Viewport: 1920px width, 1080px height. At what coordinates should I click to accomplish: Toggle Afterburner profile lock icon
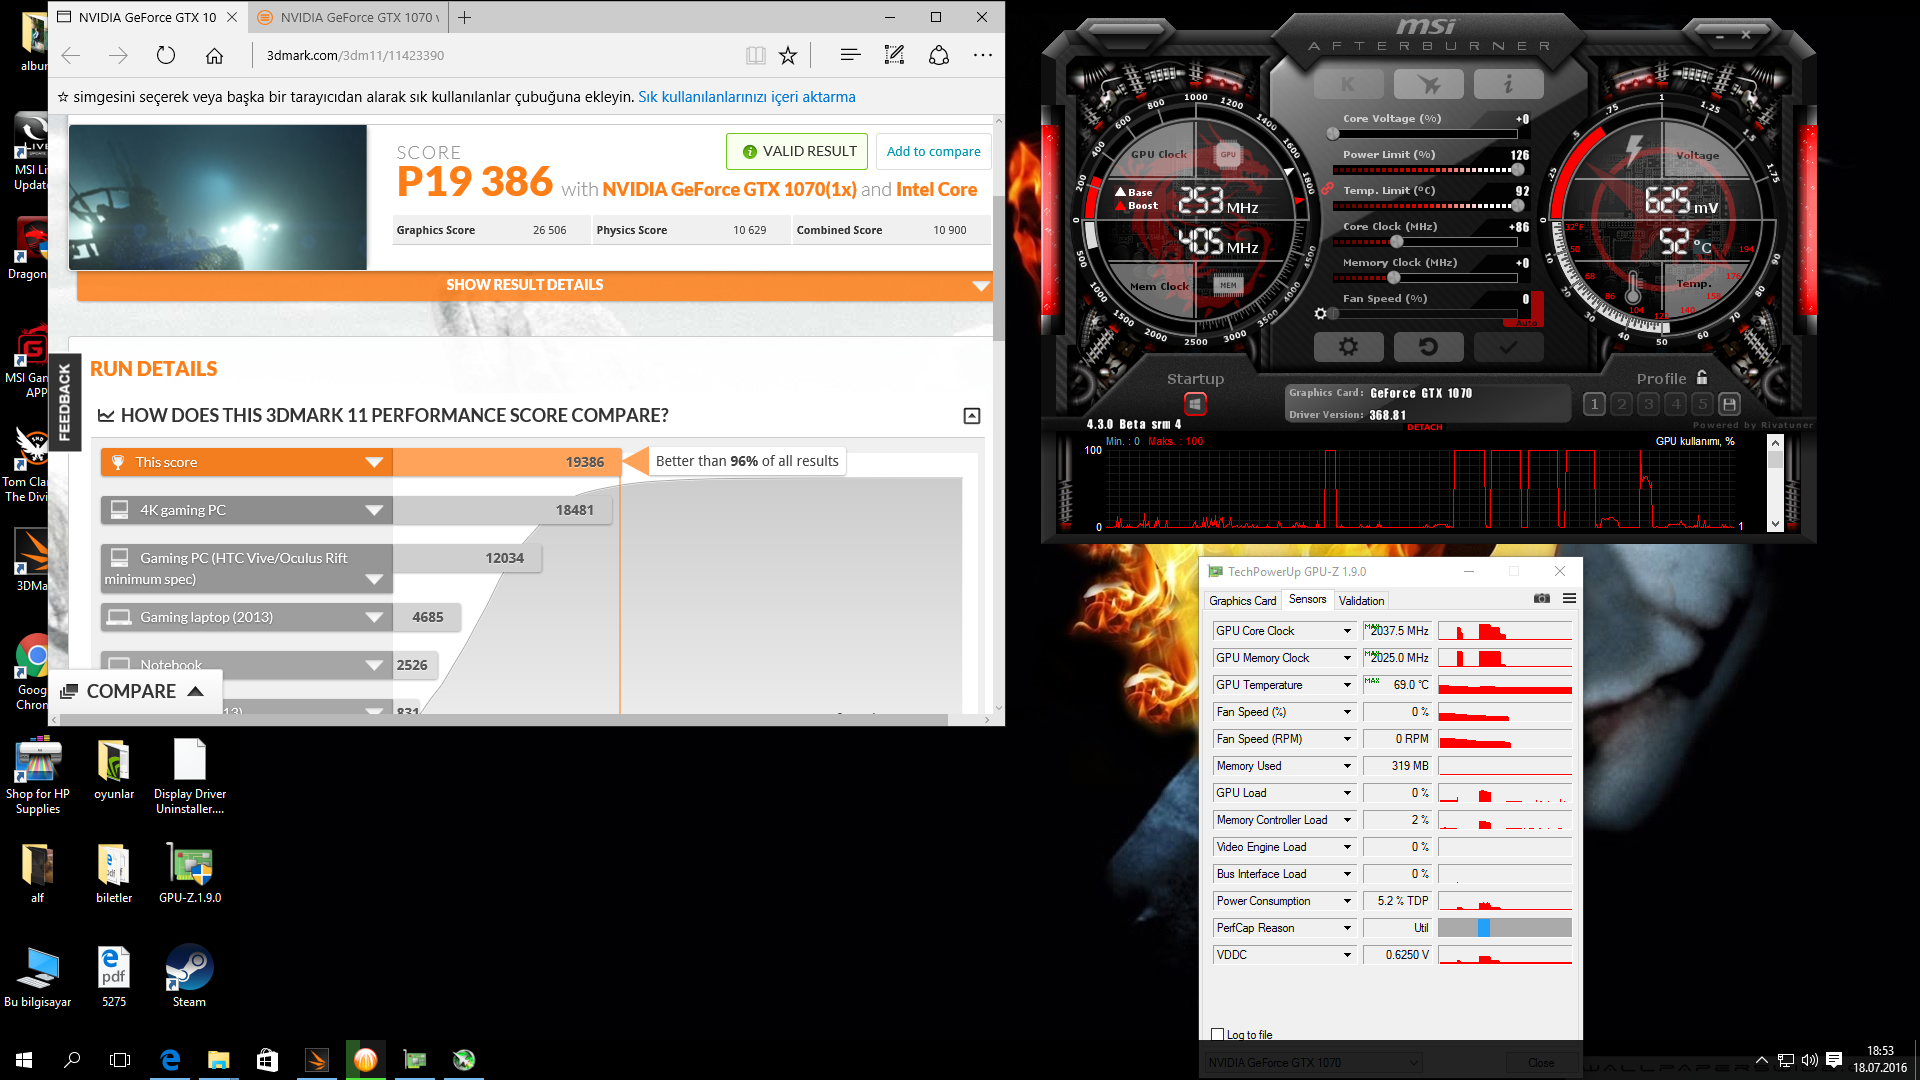click(1702, 377)
